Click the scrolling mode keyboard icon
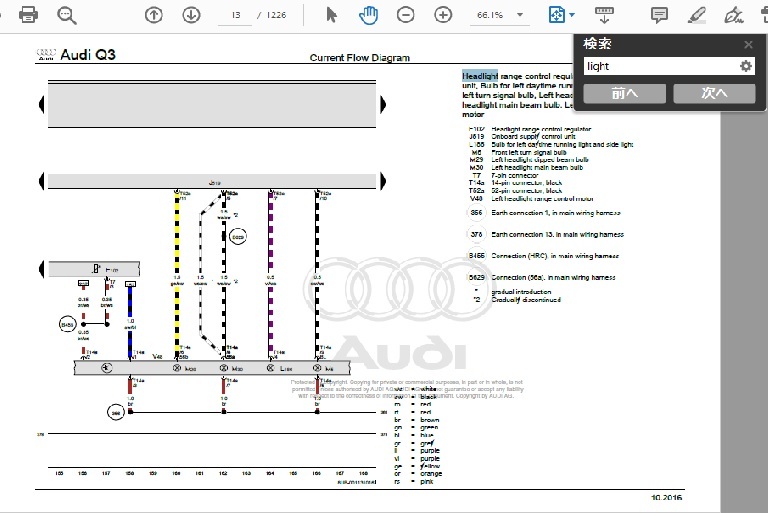 (x=603, y=15)
